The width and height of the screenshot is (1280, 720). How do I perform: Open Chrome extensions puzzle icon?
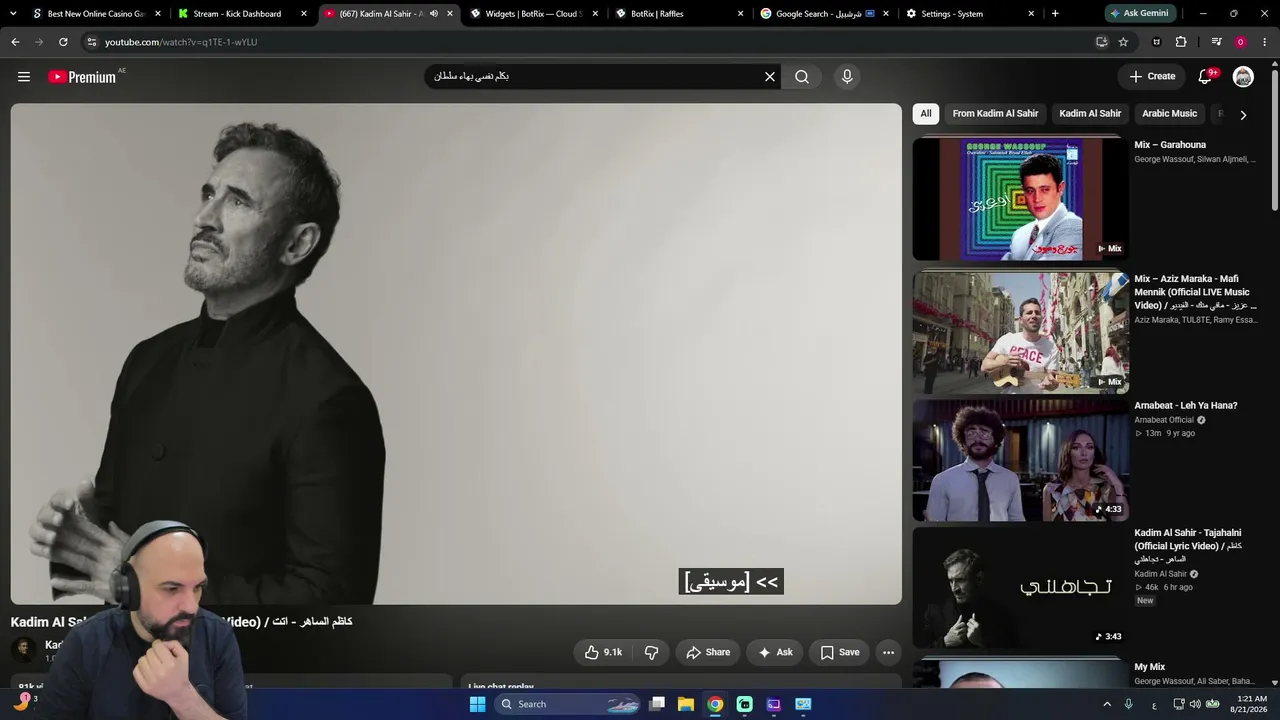(x=1181, y=42)
